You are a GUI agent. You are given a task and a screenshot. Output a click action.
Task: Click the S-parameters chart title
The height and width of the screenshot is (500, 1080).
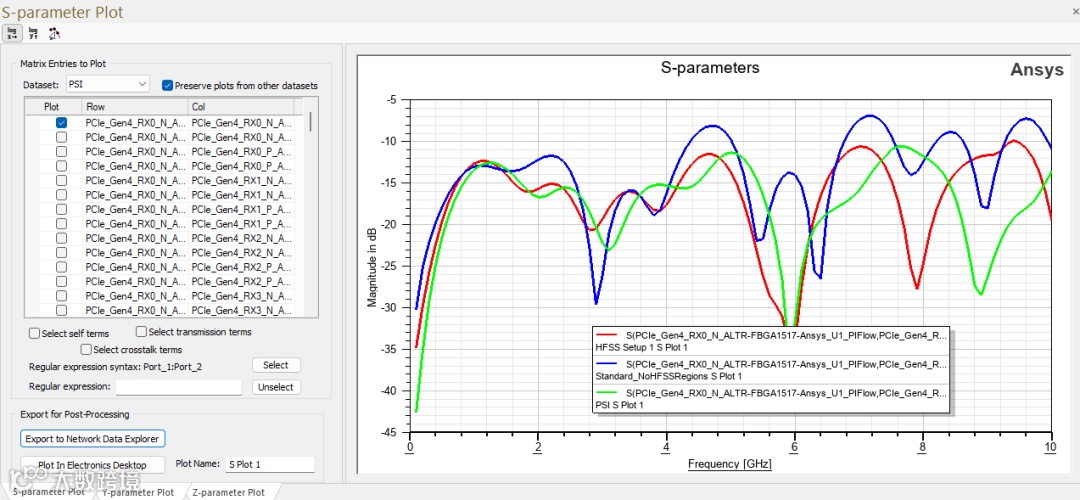[x=710, y=67]
